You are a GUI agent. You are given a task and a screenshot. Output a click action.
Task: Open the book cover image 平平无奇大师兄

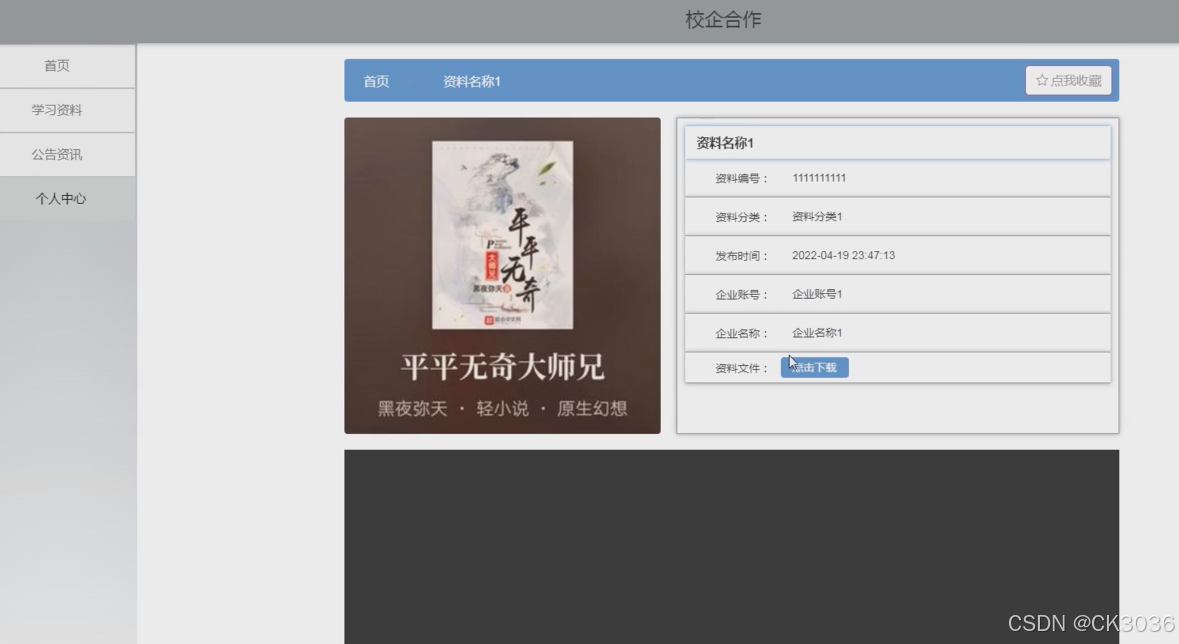click(x=502, y=275)
